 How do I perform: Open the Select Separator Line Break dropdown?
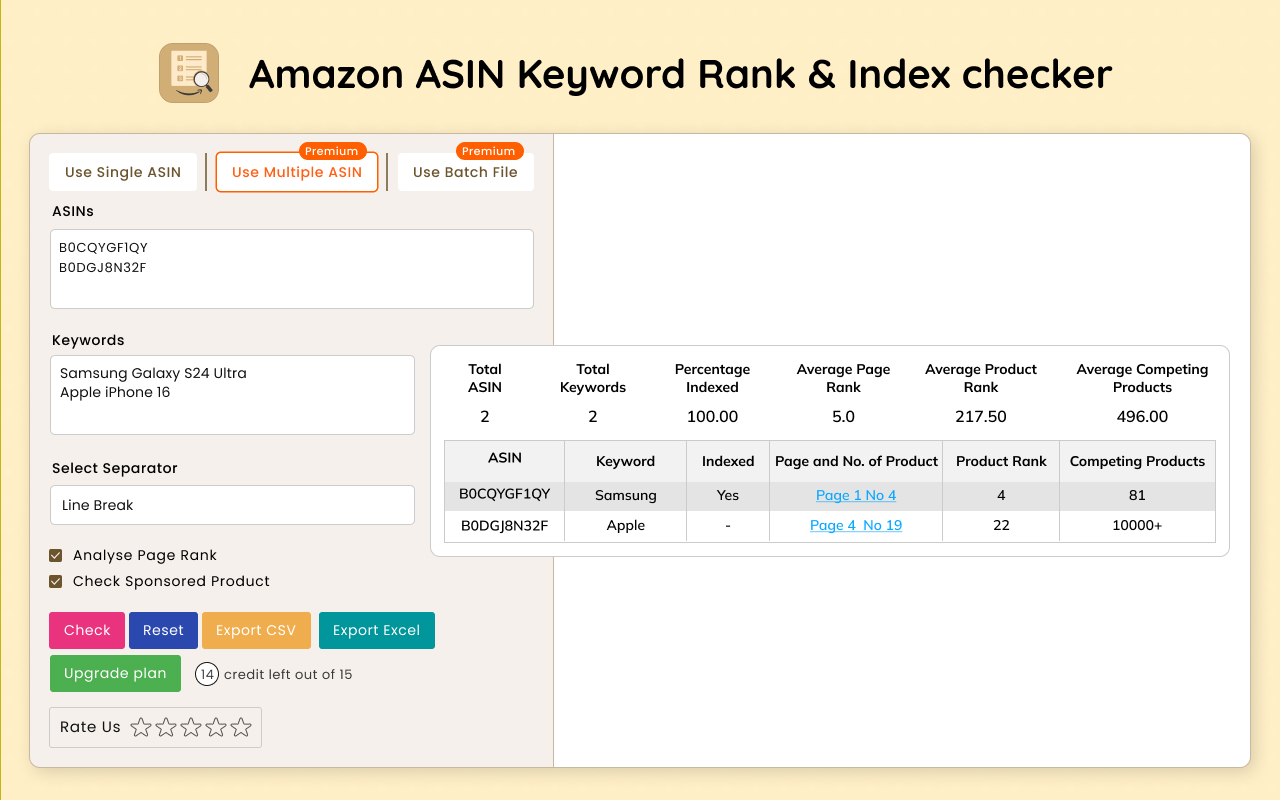click(232, 505)
